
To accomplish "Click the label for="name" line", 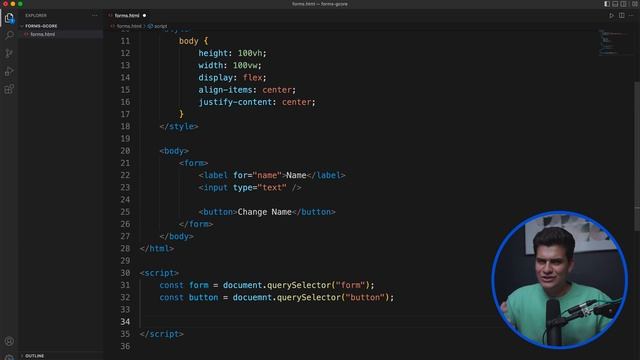I will click(272, 176).
